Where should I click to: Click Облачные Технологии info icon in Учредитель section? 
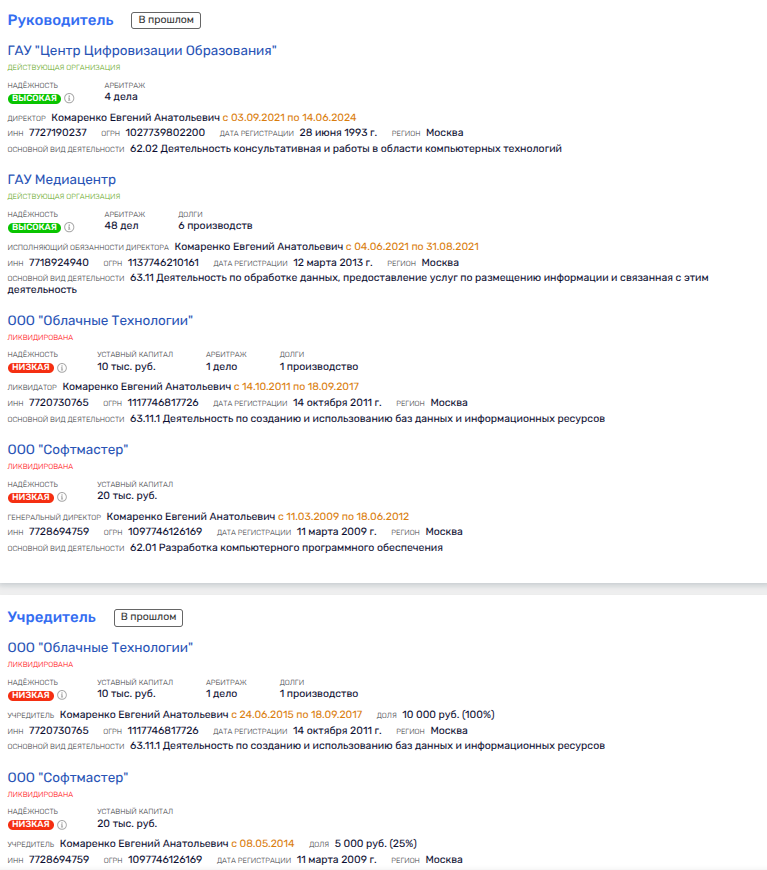[x=62, y=694]
